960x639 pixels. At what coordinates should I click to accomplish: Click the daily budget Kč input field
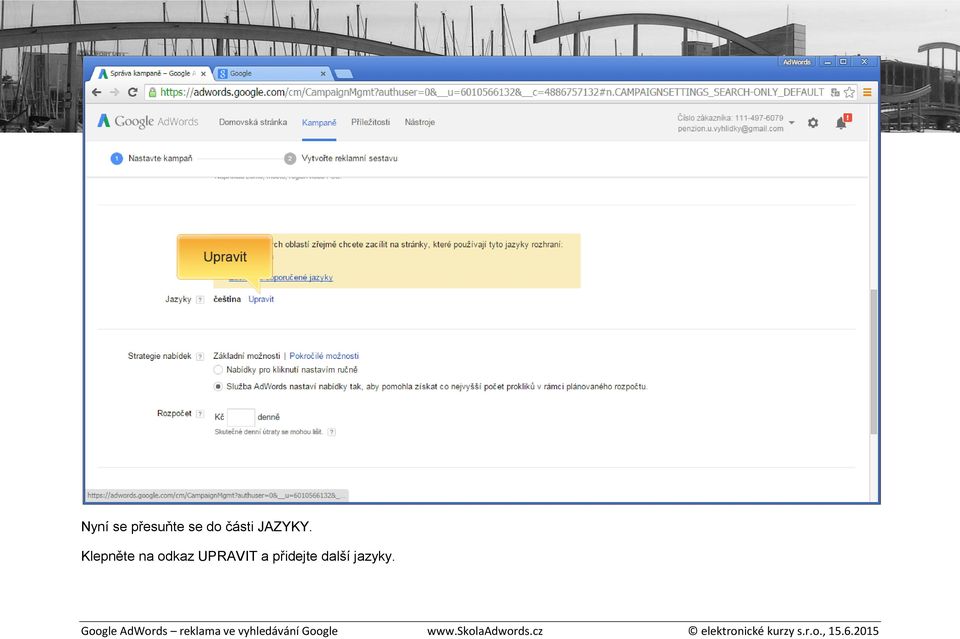241,417
